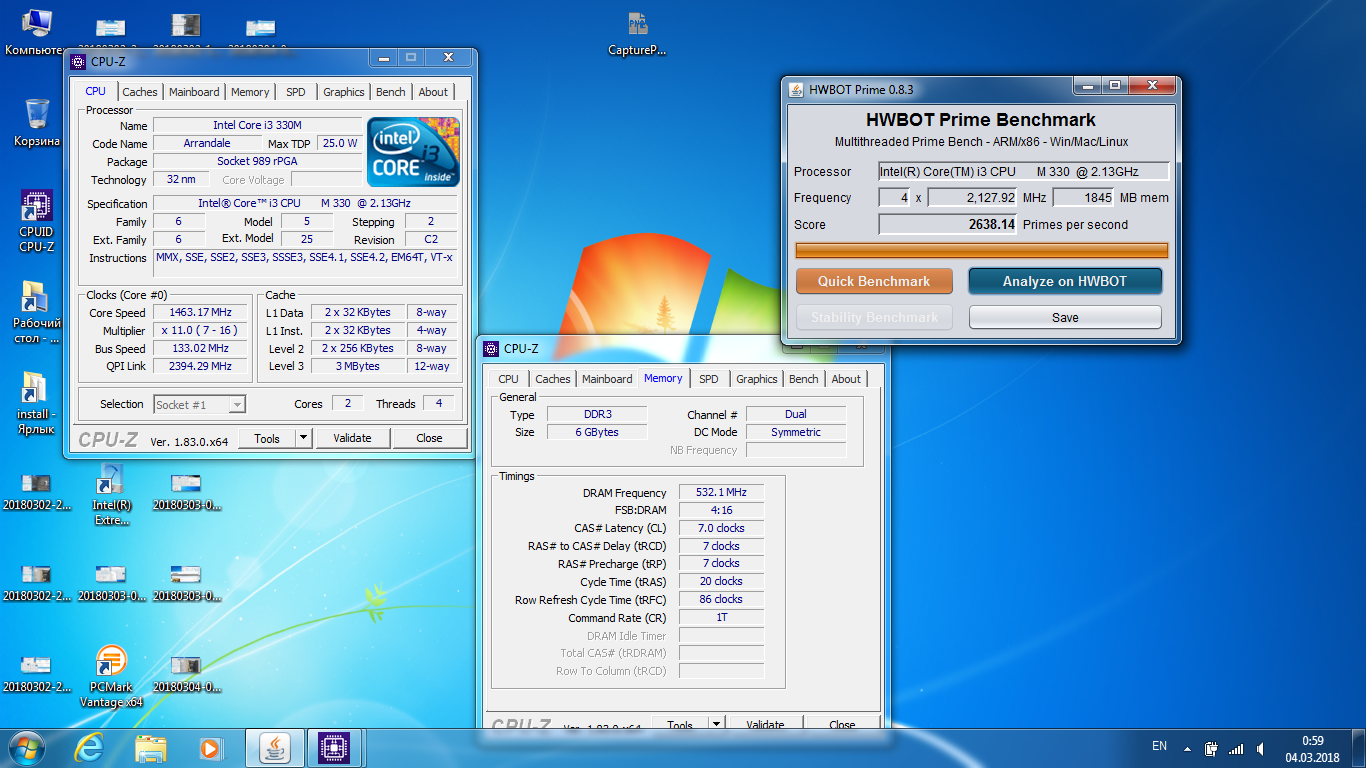The image size is (1366, 768).
Task: Open Mainboard tab in CPU-Z Memory window
Action: [x=607, y=379]
